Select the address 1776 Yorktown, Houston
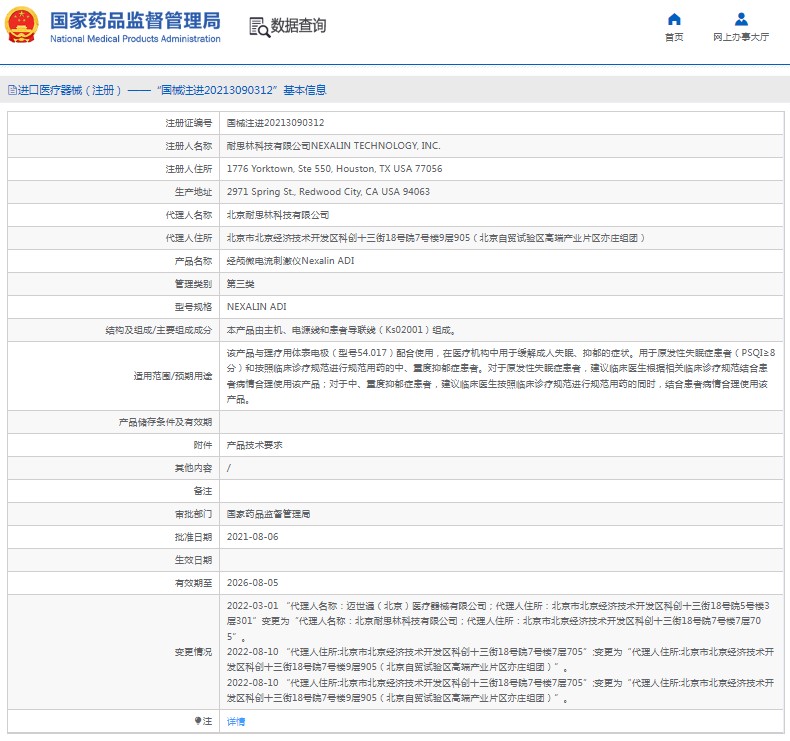 [335, 169]
